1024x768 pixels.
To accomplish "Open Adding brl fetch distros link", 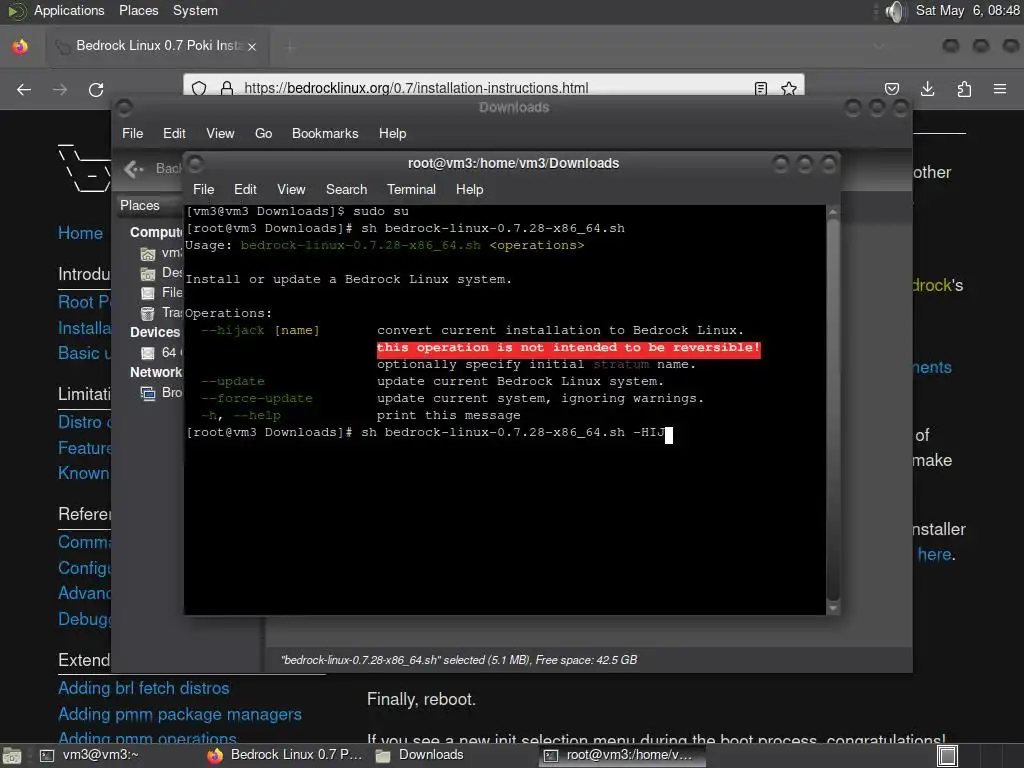I will click(x=144, y=688).
